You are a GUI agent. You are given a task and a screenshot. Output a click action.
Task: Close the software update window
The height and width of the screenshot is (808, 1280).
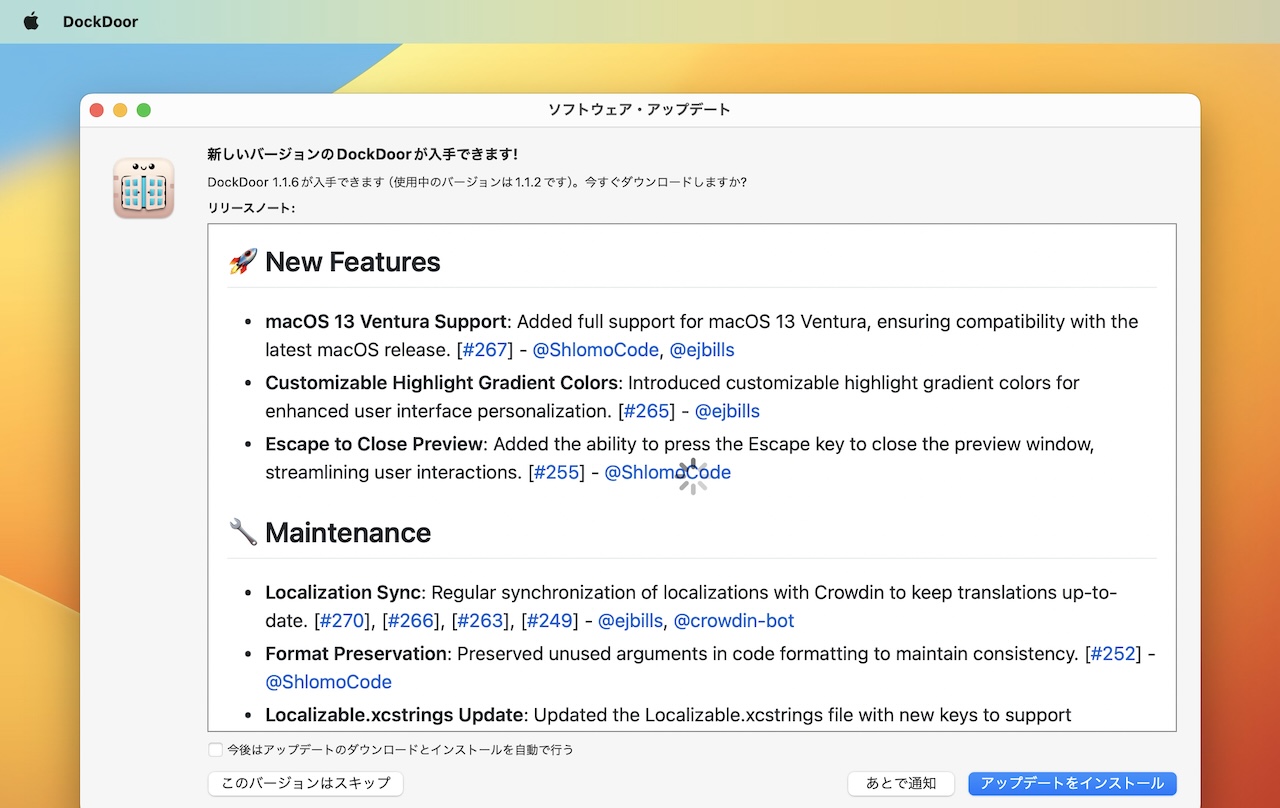point(97,110)
